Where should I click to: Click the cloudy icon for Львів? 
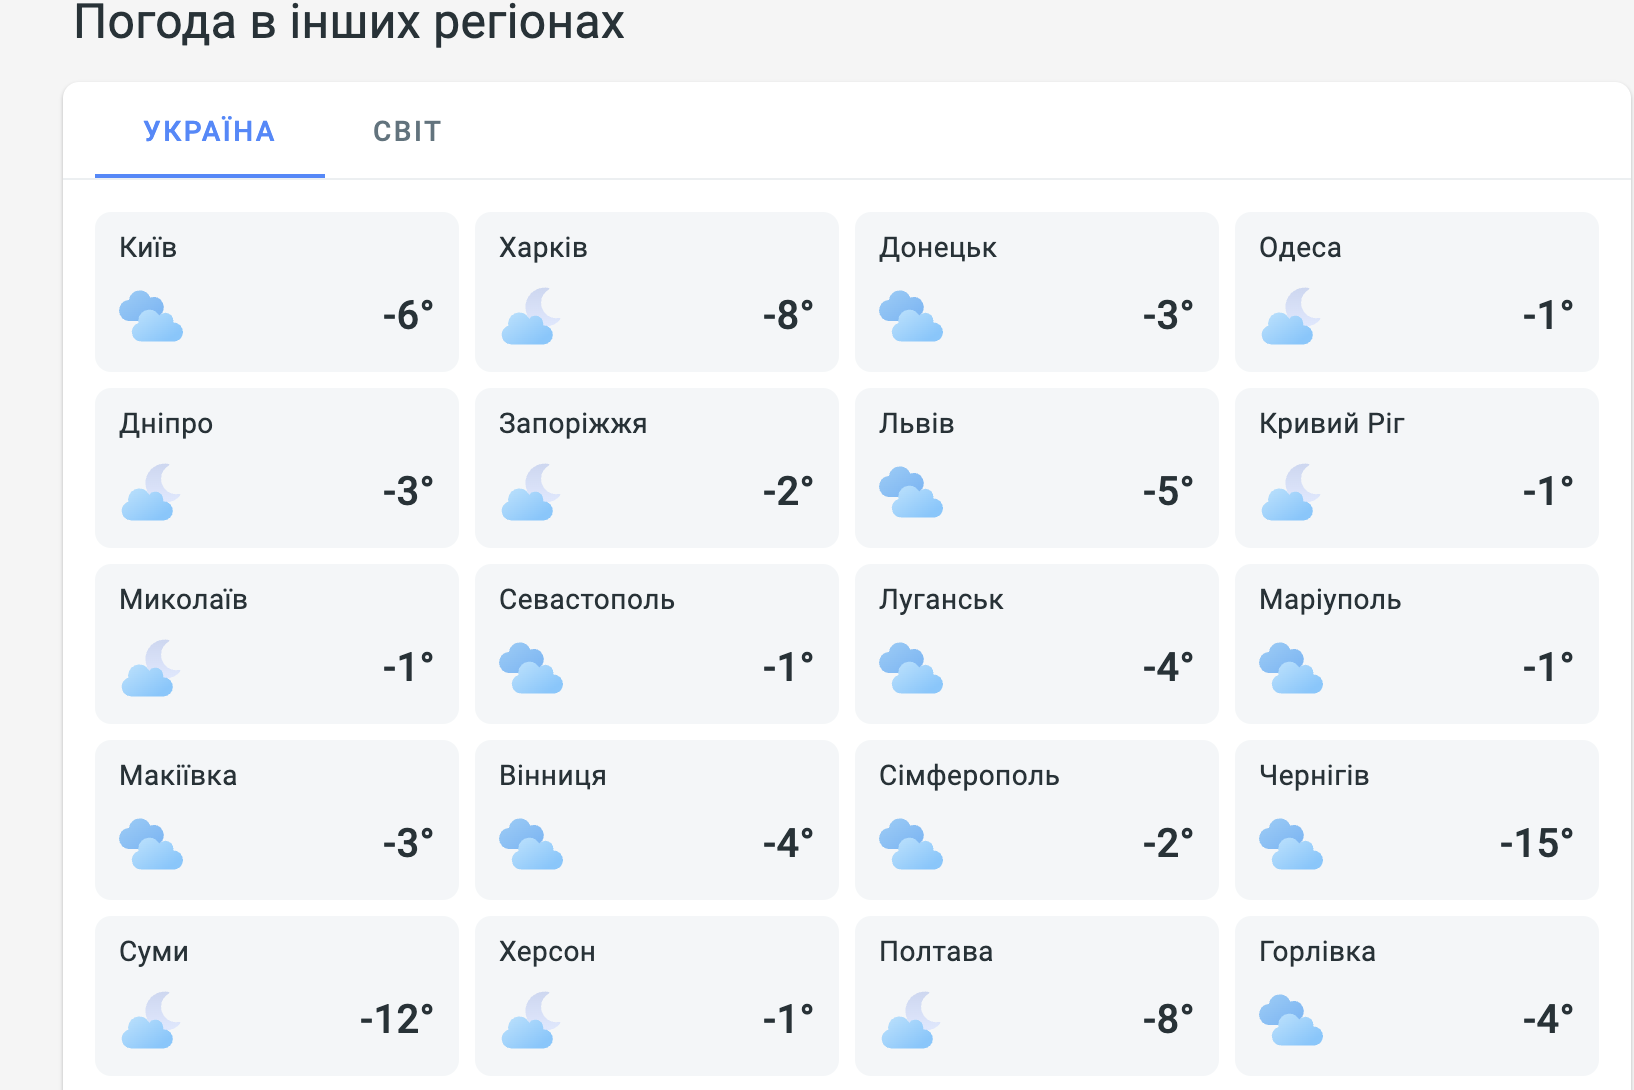(x=911, y=492)
